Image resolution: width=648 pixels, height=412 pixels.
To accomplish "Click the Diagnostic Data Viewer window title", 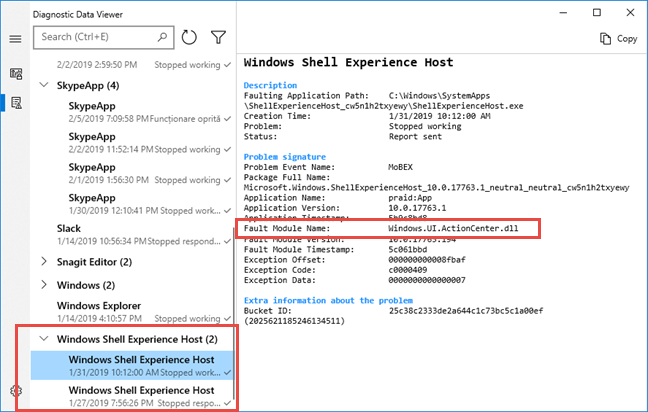I will coord(78,14).
